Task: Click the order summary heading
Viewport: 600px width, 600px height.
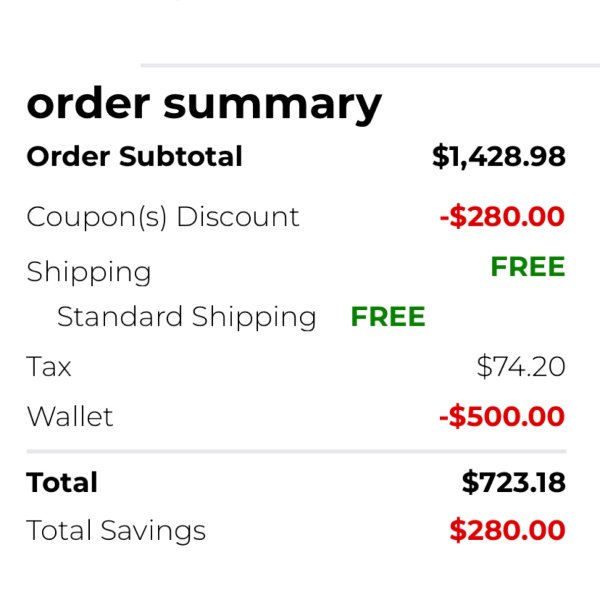Action: tap(204, 105)
